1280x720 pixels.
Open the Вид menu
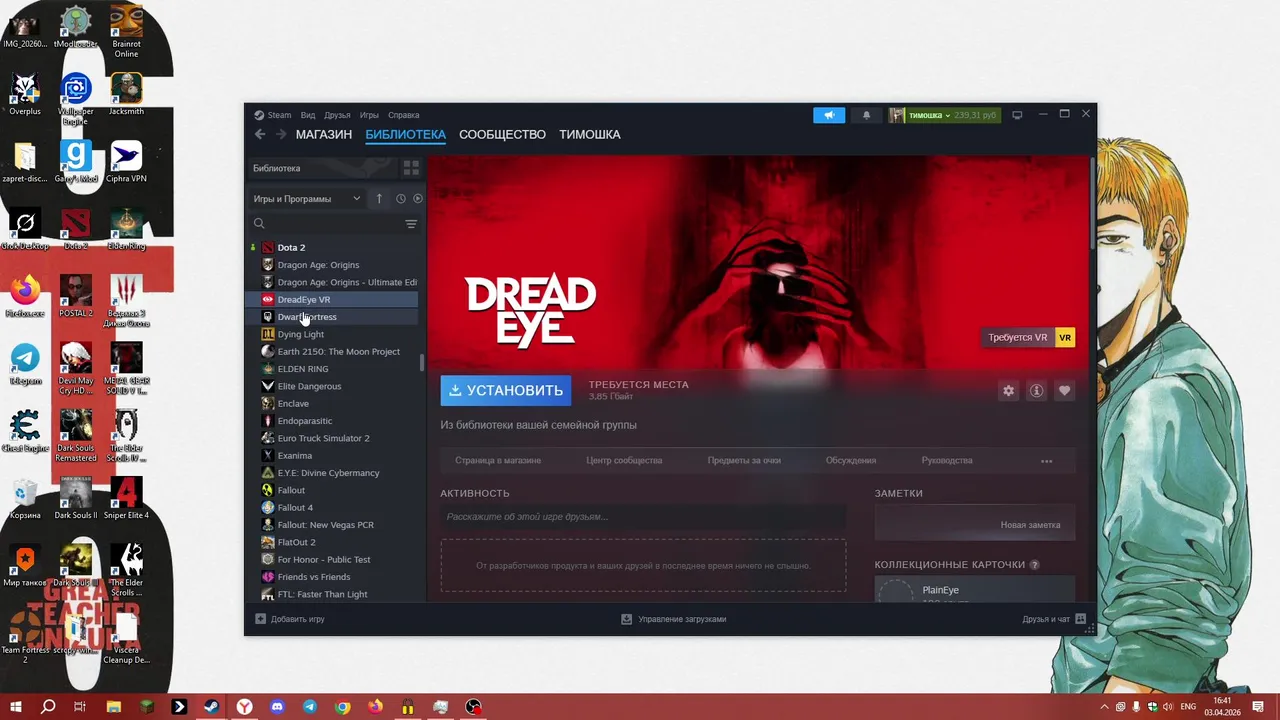point(308,115)
